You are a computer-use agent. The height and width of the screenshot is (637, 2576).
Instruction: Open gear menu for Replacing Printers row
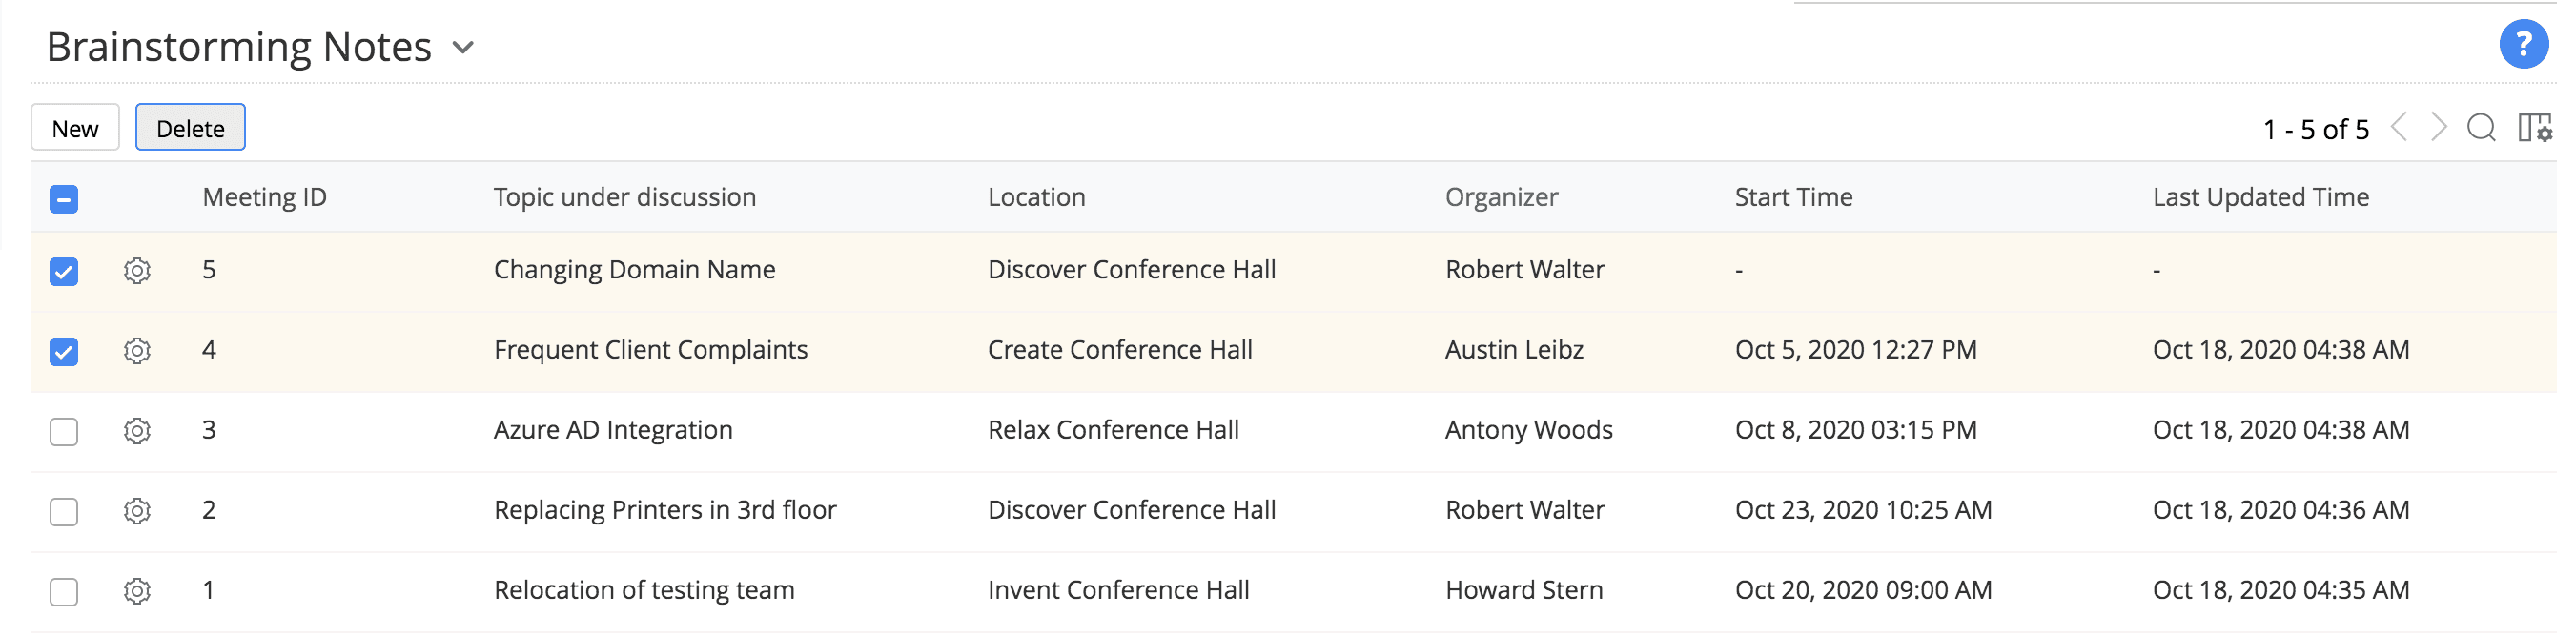coord(137,511)
